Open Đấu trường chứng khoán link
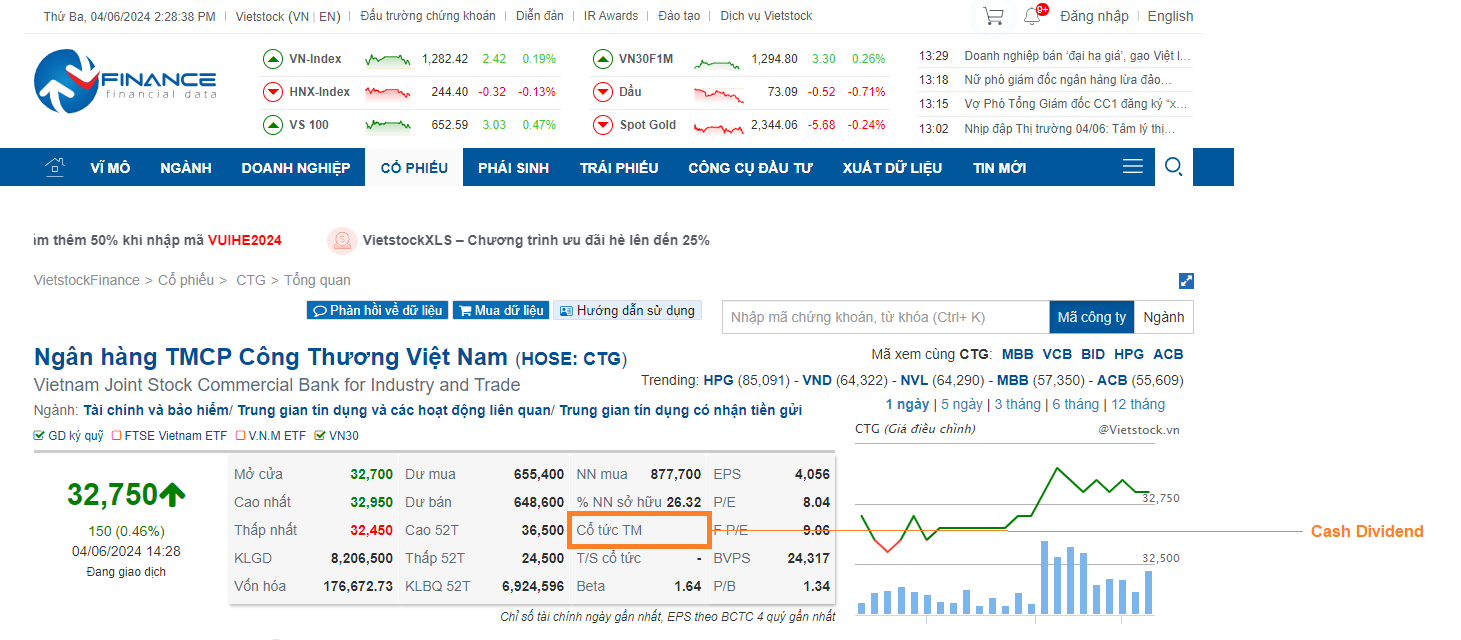The image size is (1461, 640). coord(429,16)
